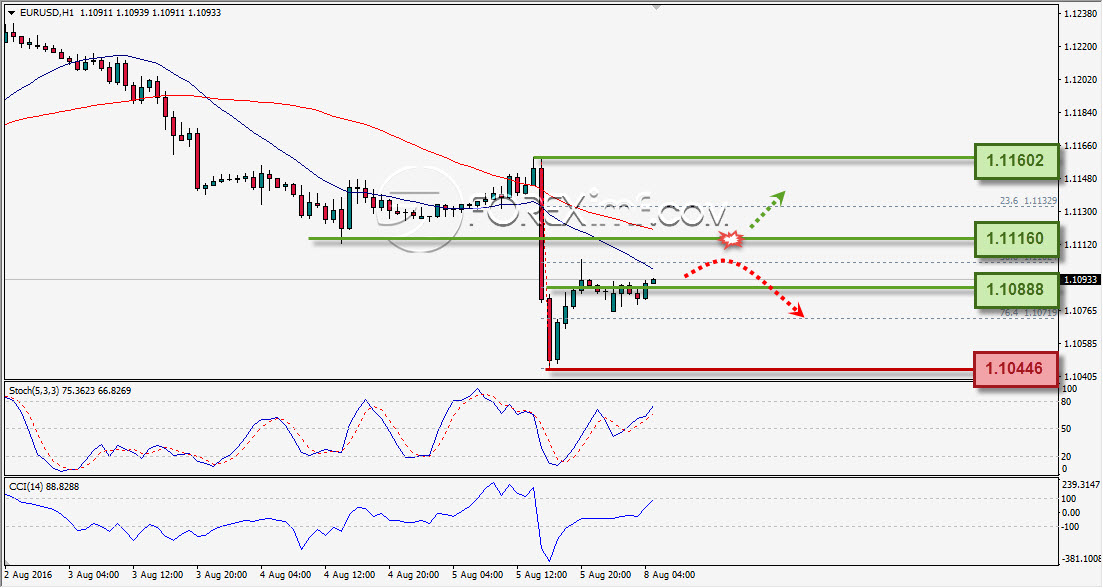Viewport: 1103px width, 588px height.
Task: Click the 20 level on Stochastic scale
Action: [1066, 456]
